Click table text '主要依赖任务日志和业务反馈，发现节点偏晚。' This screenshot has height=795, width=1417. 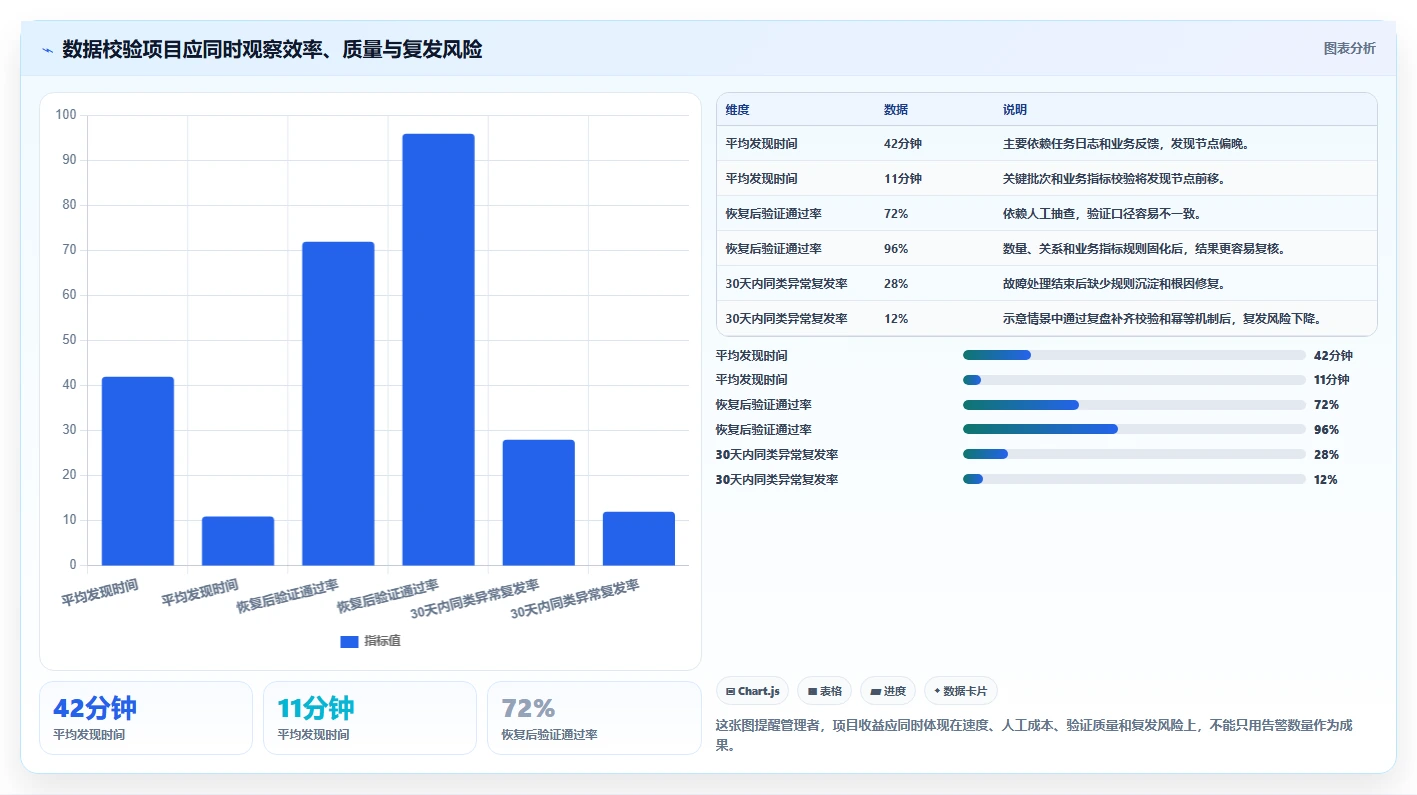pos(1127,144)
